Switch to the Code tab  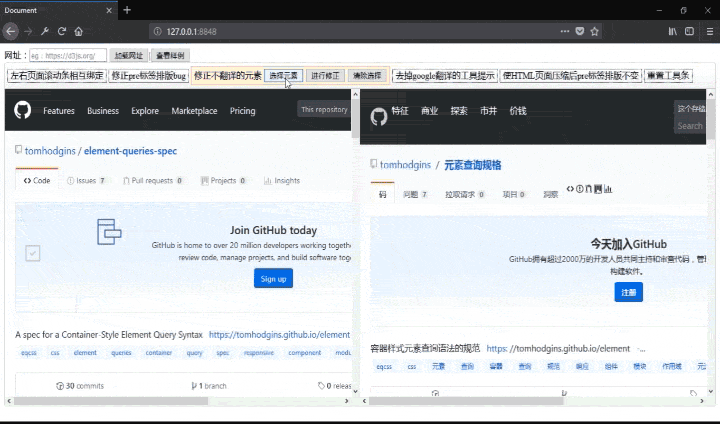pyautogui.click(x=37, y=181)
